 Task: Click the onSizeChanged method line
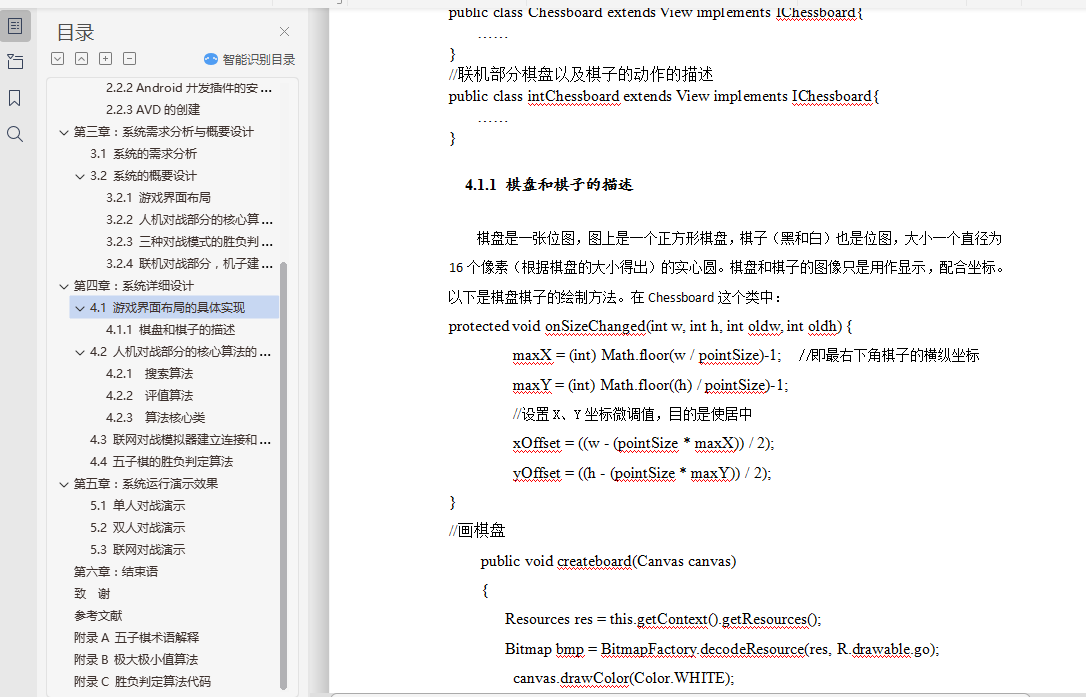click(x=650, y=326)
